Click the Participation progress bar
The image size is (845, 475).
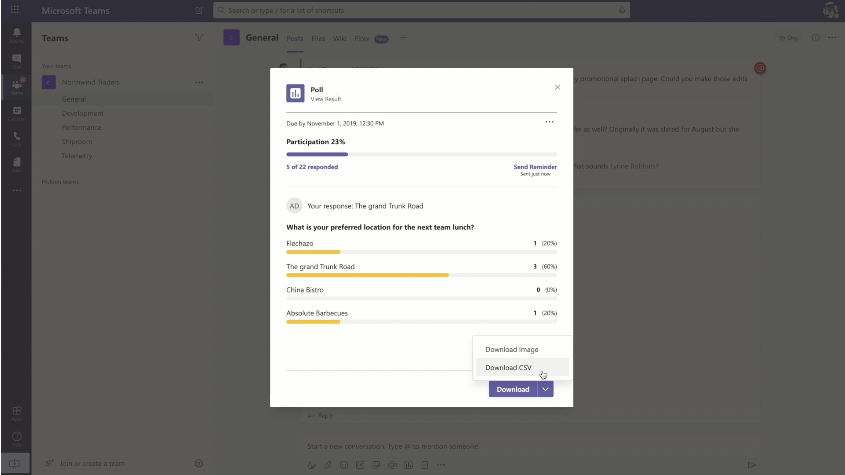[x=421, y=155]
